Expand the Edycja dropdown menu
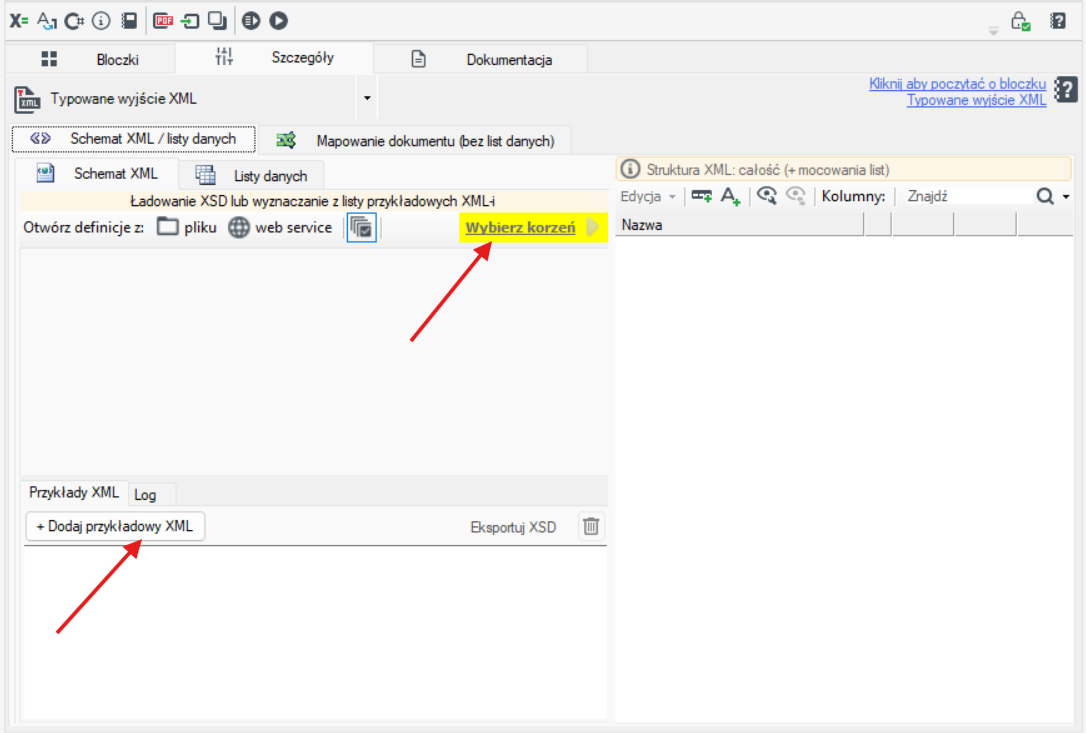 [648, 196]
